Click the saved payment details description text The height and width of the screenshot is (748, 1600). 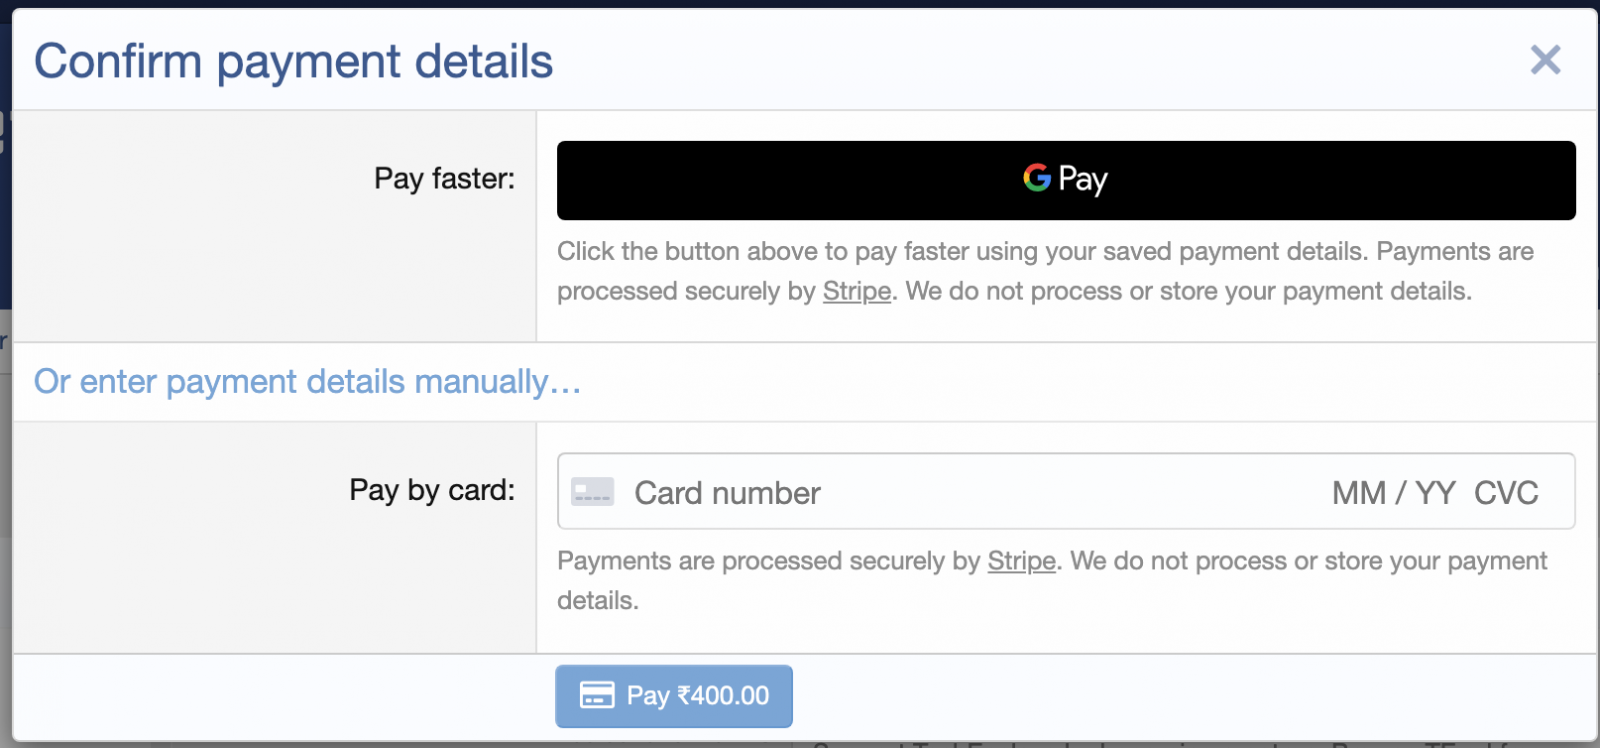tap(1045, 271)
